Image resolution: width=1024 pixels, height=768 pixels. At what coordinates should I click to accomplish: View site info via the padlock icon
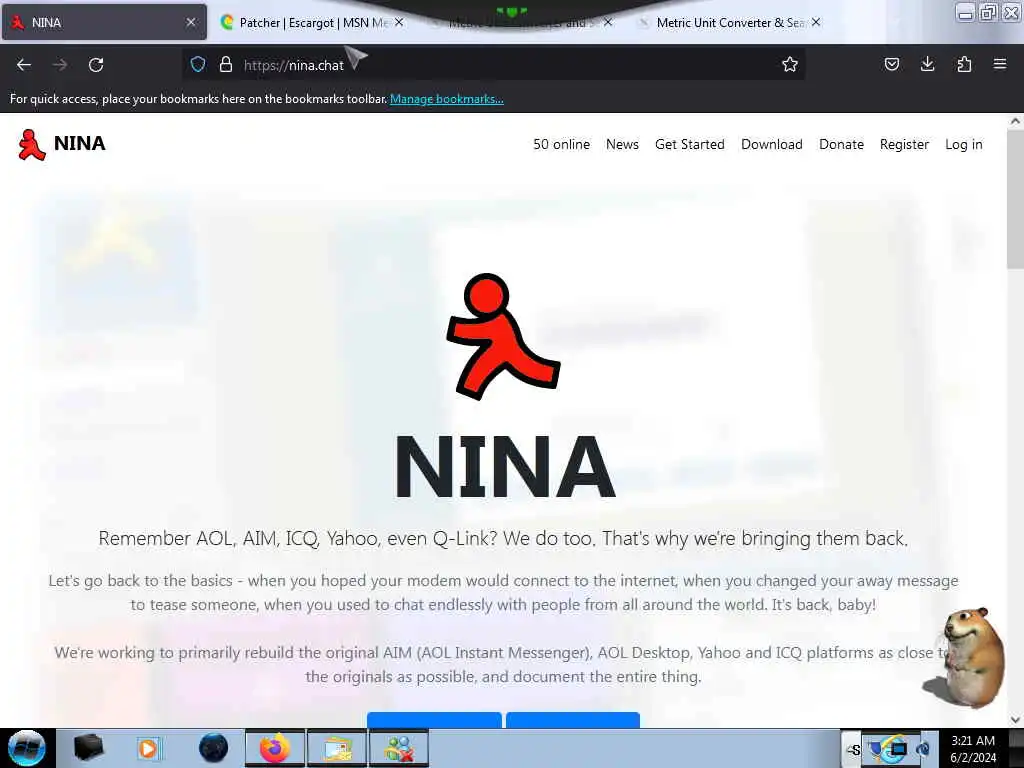click(226, 64)
